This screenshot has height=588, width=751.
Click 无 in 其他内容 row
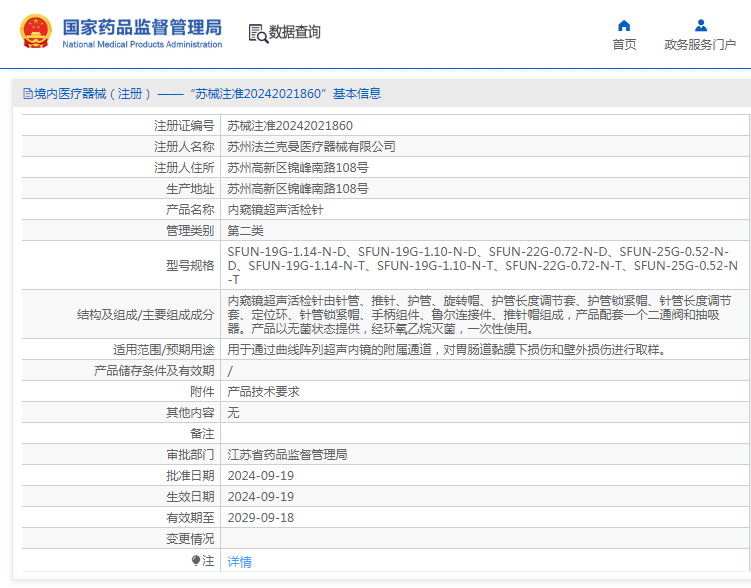[233, 413]
